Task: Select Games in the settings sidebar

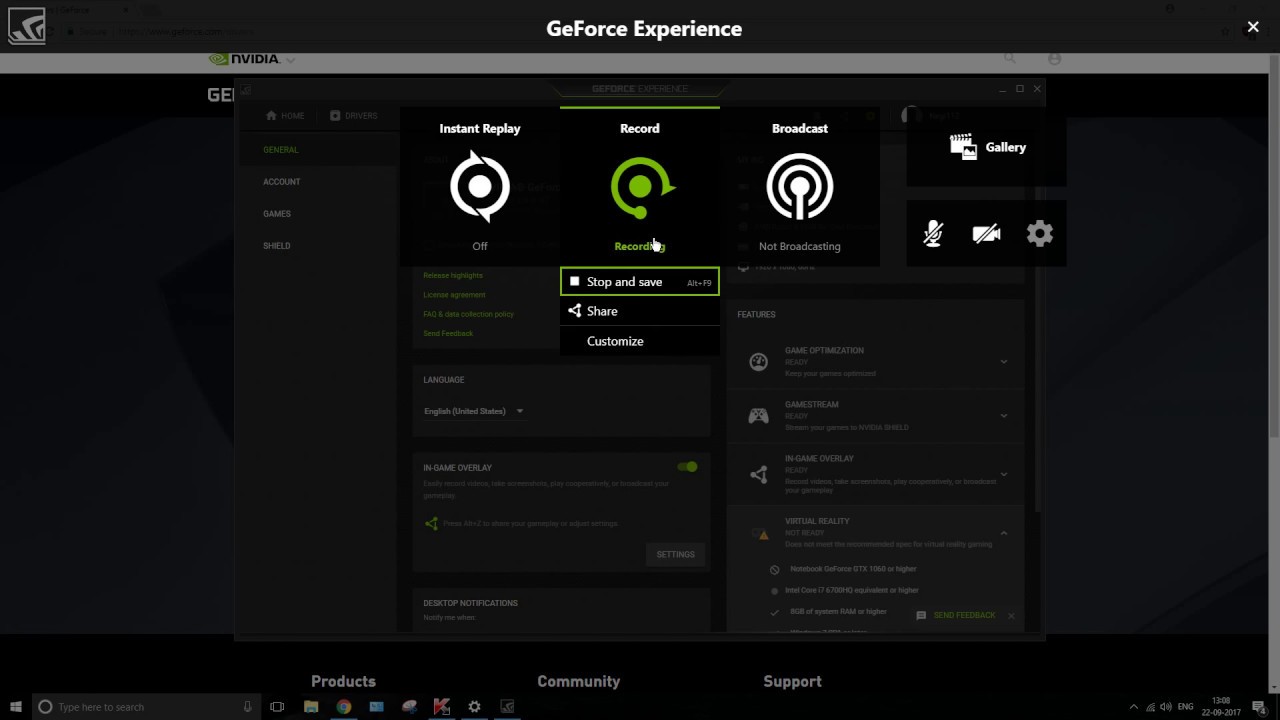Action: pyautogui.click(x=277, y=214)
